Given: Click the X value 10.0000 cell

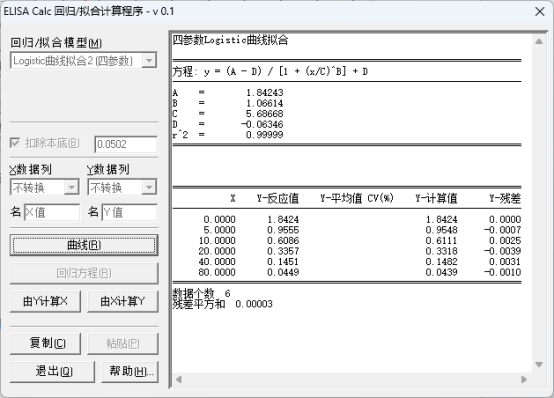Looking at the screenshot, I should pyautogui.click(x=217, y=241).
